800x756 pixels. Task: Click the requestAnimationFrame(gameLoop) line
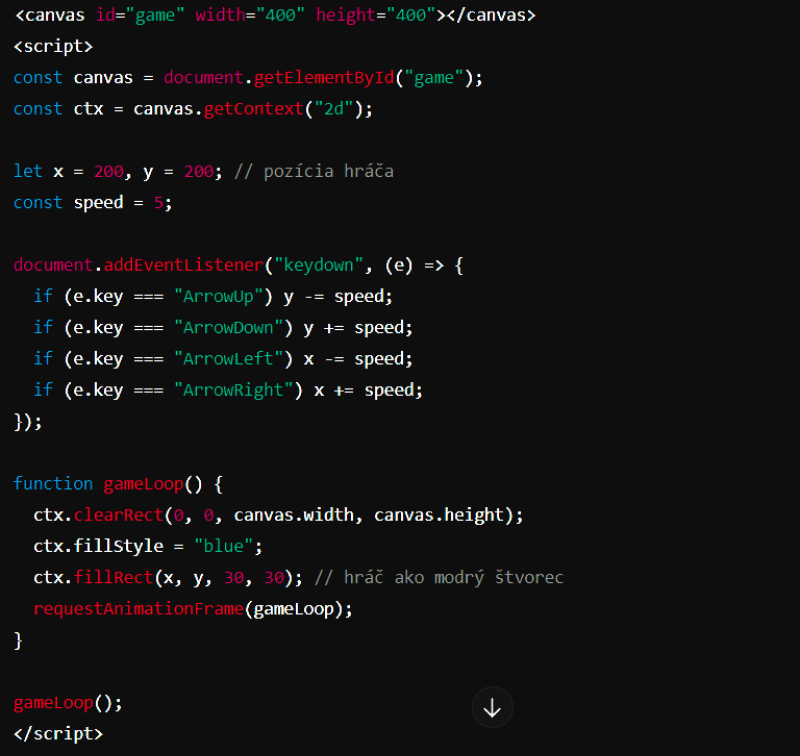click(193, 609)
